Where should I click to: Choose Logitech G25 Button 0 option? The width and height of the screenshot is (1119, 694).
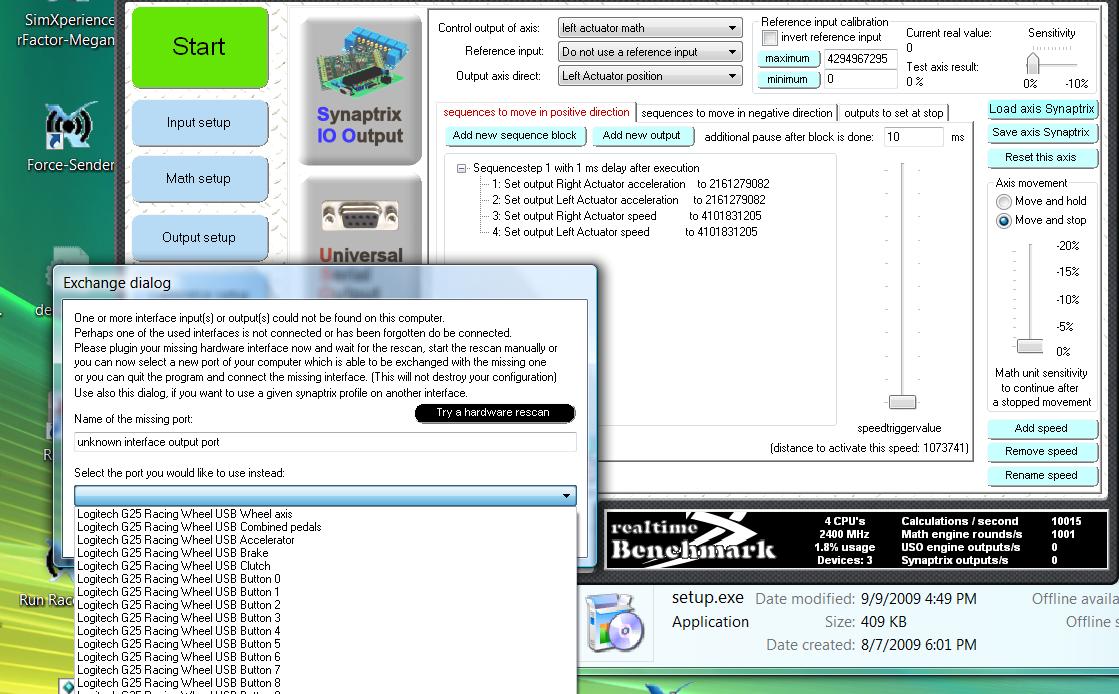(325, 579)
